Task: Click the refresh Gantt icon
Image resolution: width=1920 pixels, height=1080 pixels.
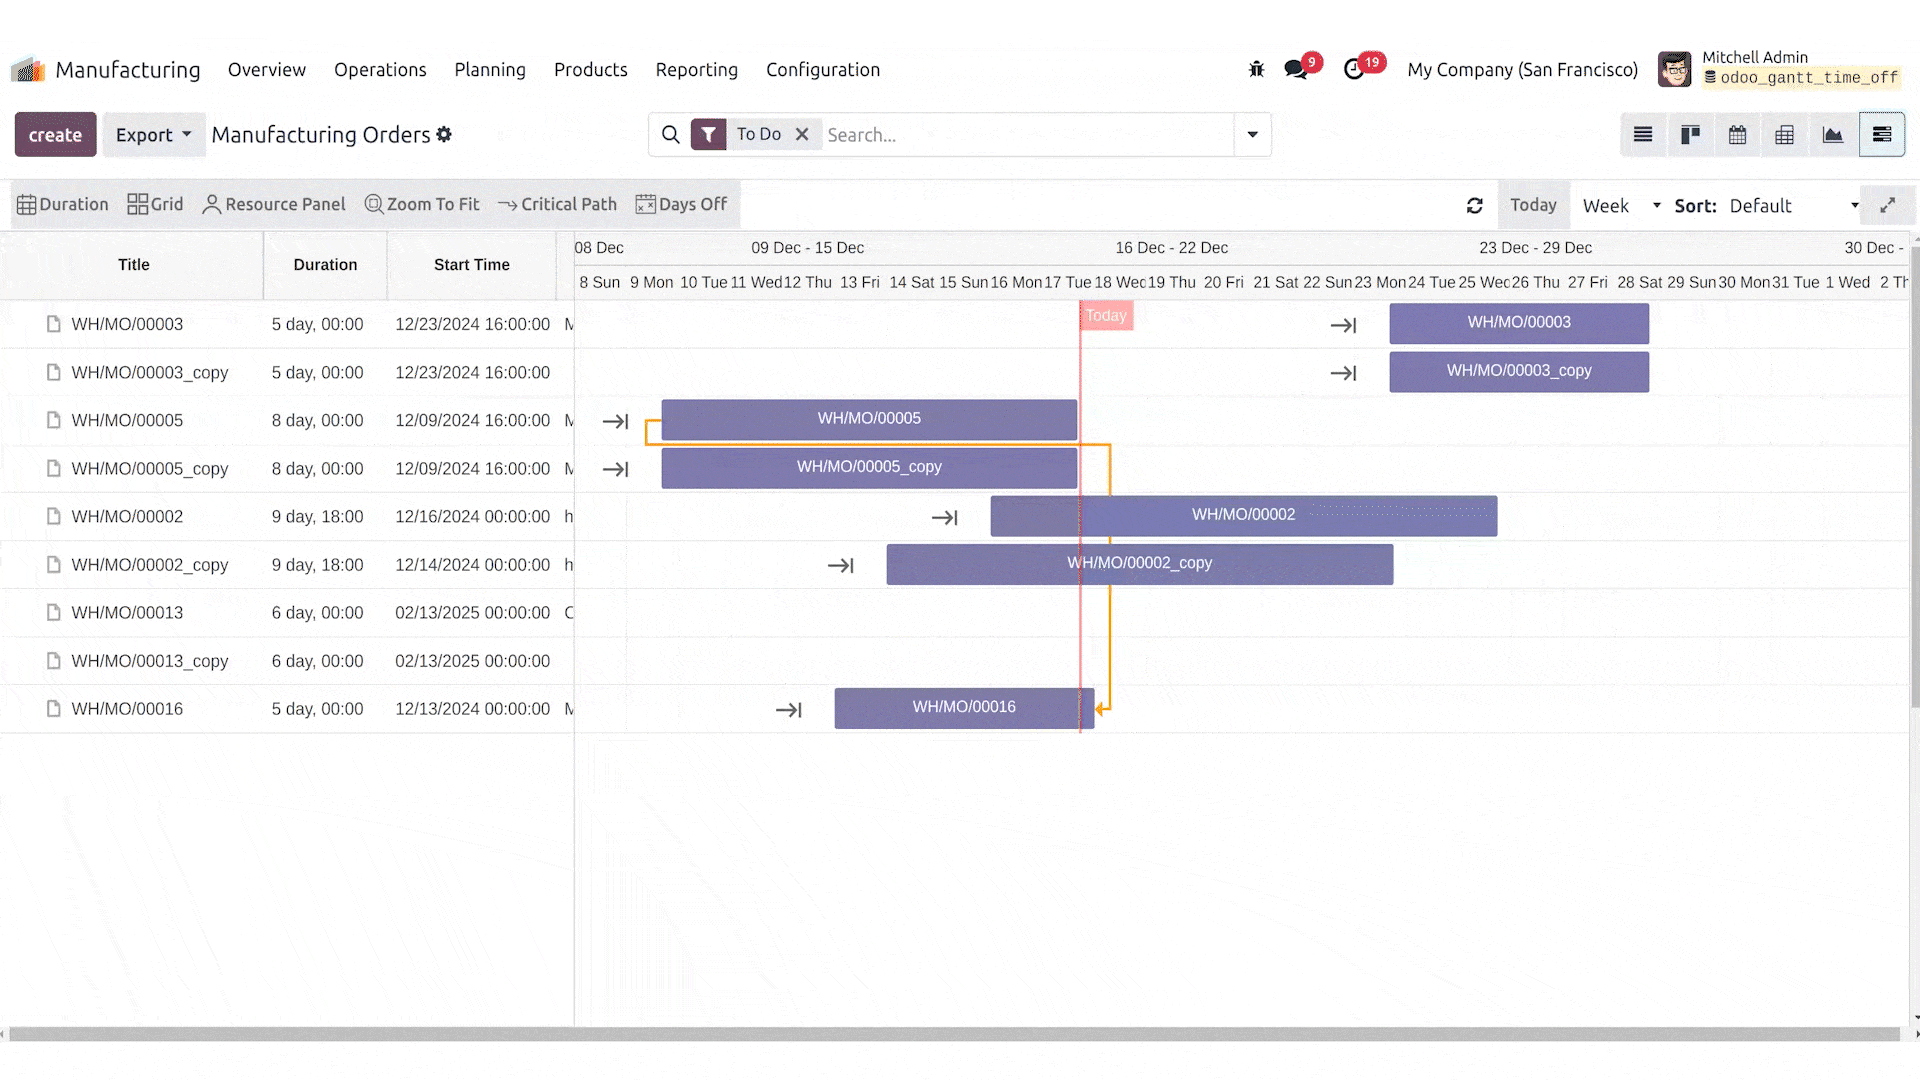Action: pos(1474,205)
